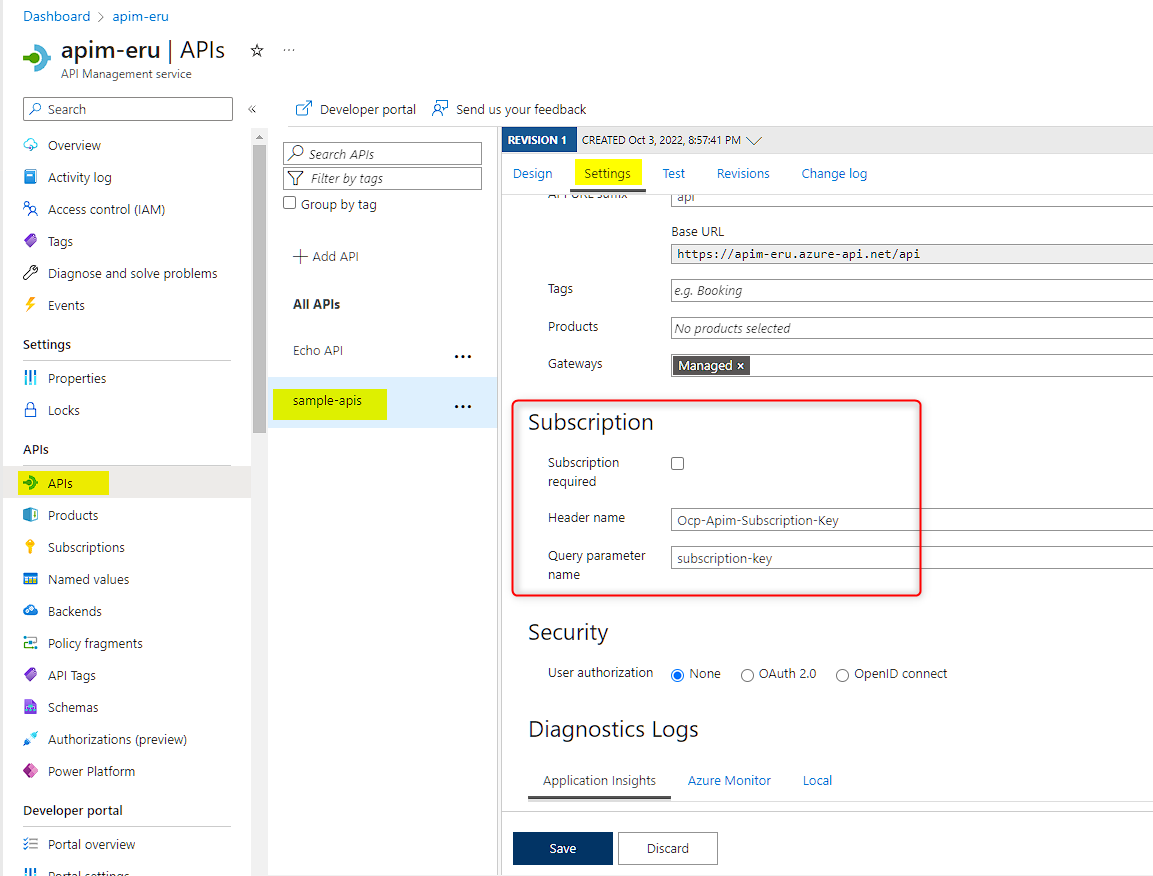
Task: Open more options ellipsis beside page title
Action: click(289, 50)
